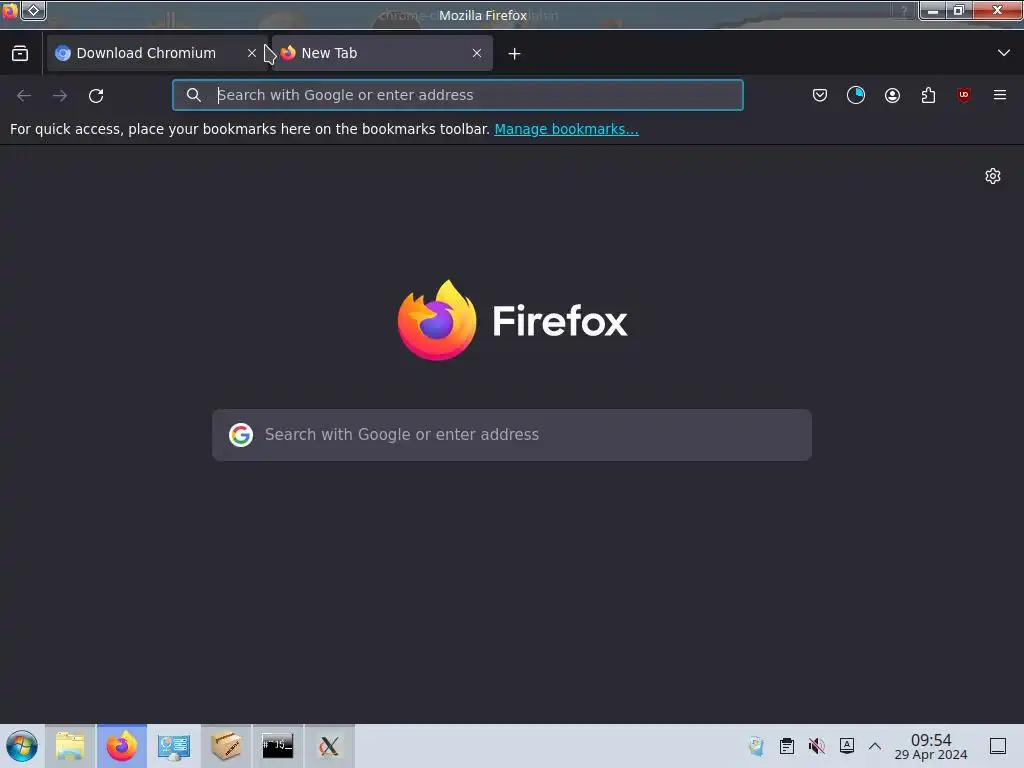This screenshot has height=768, width=1024.
Task: Switch to the Download Chromium tab
Action: 157,53
